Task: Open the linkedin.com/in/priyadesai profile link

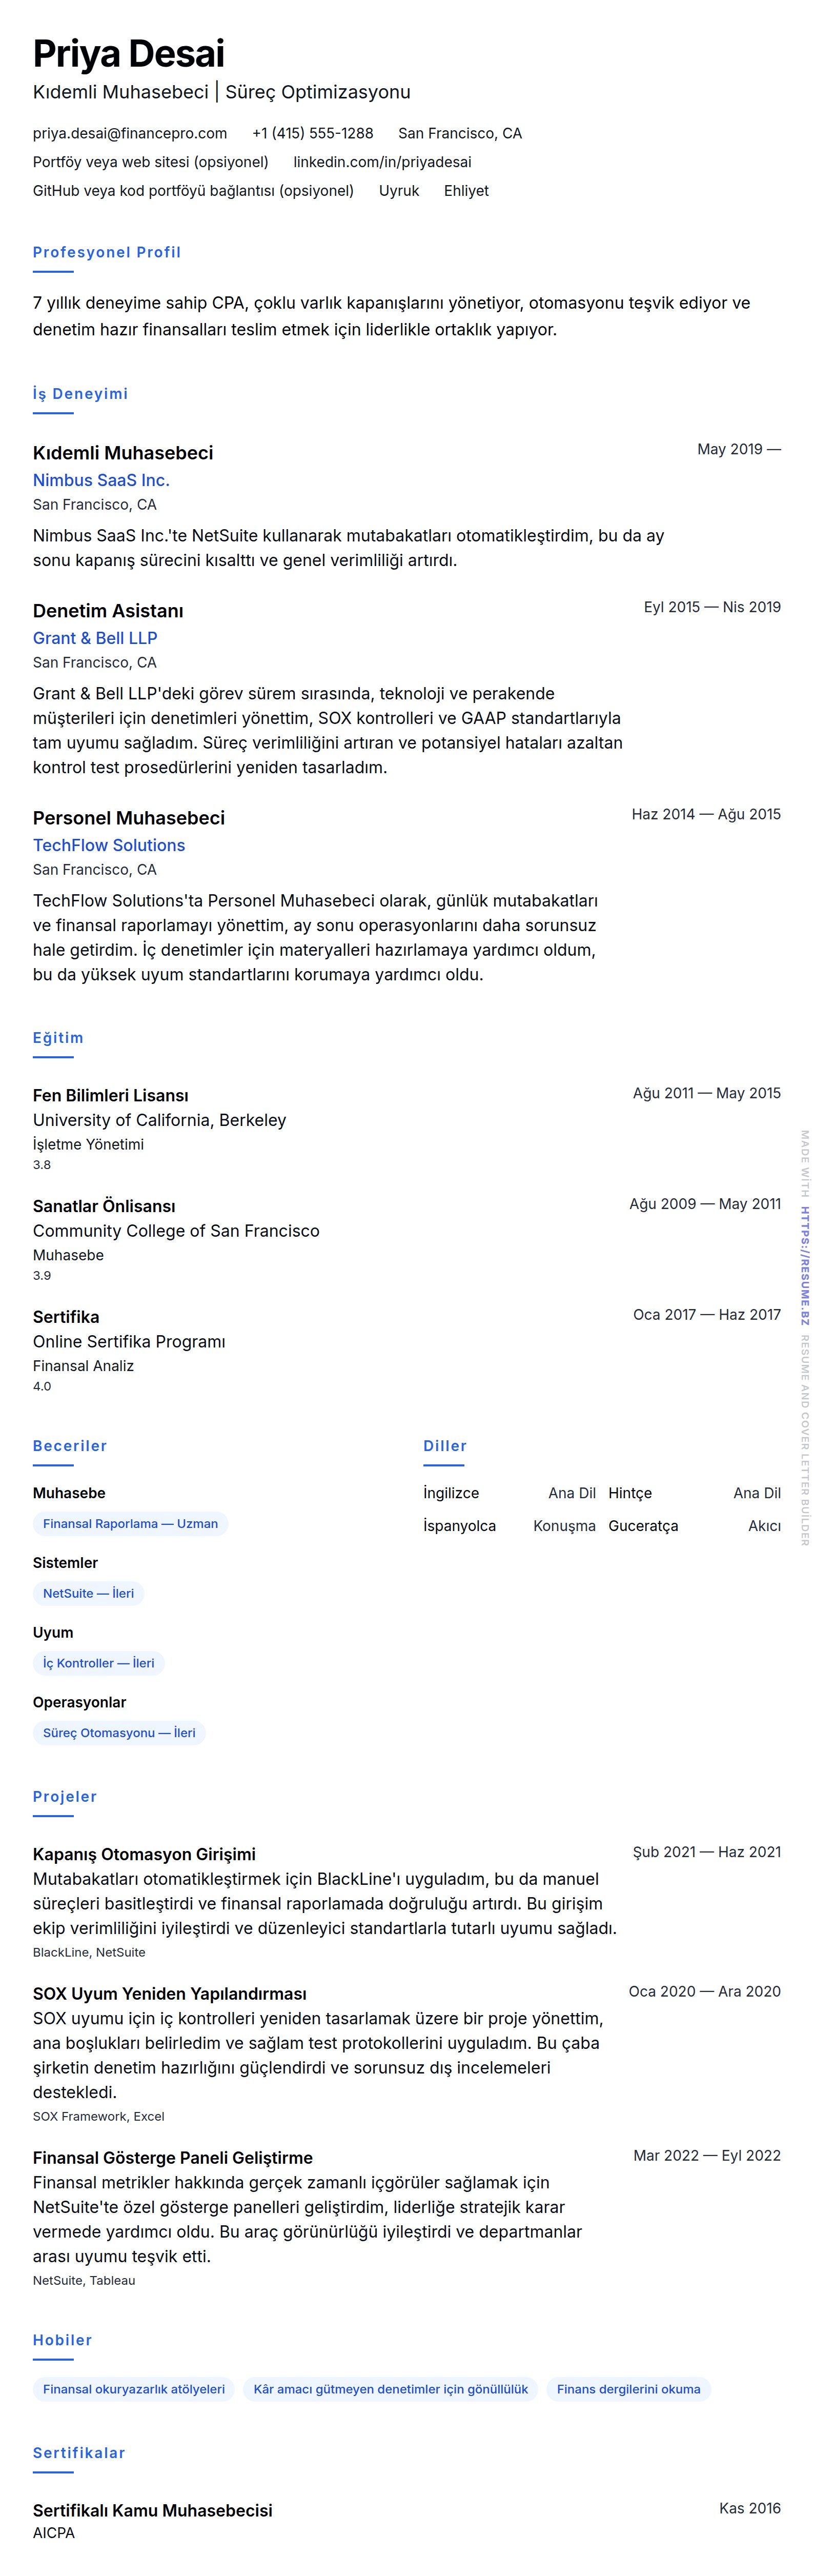Action: (382, 162)
